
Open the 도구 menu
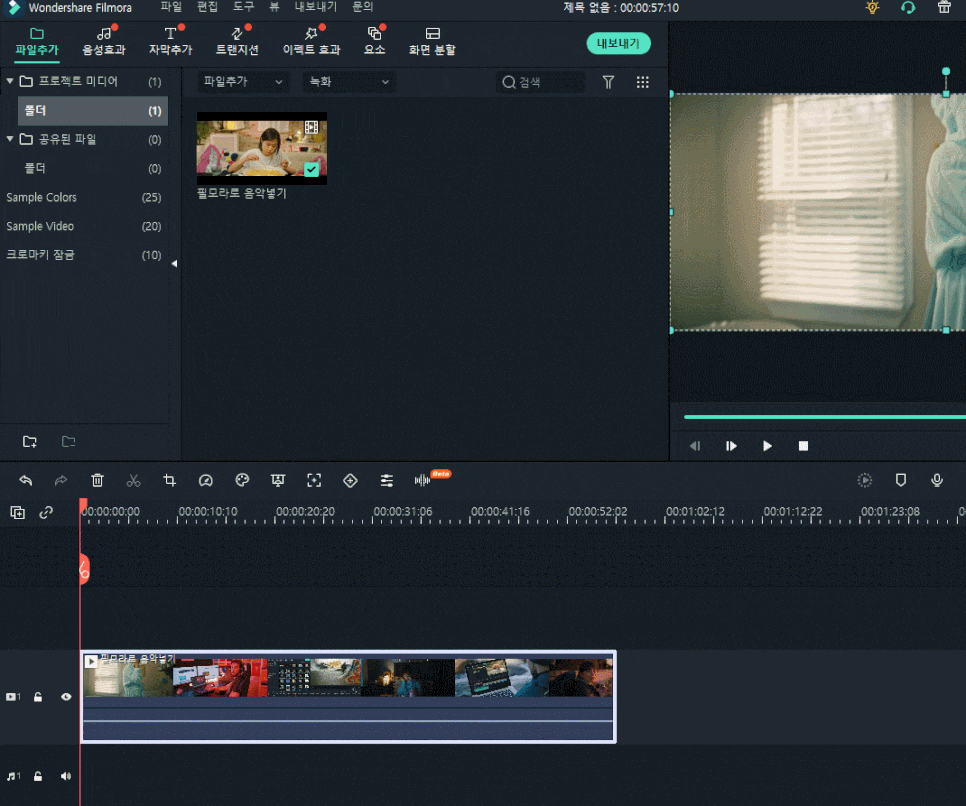tap(243, 7)
